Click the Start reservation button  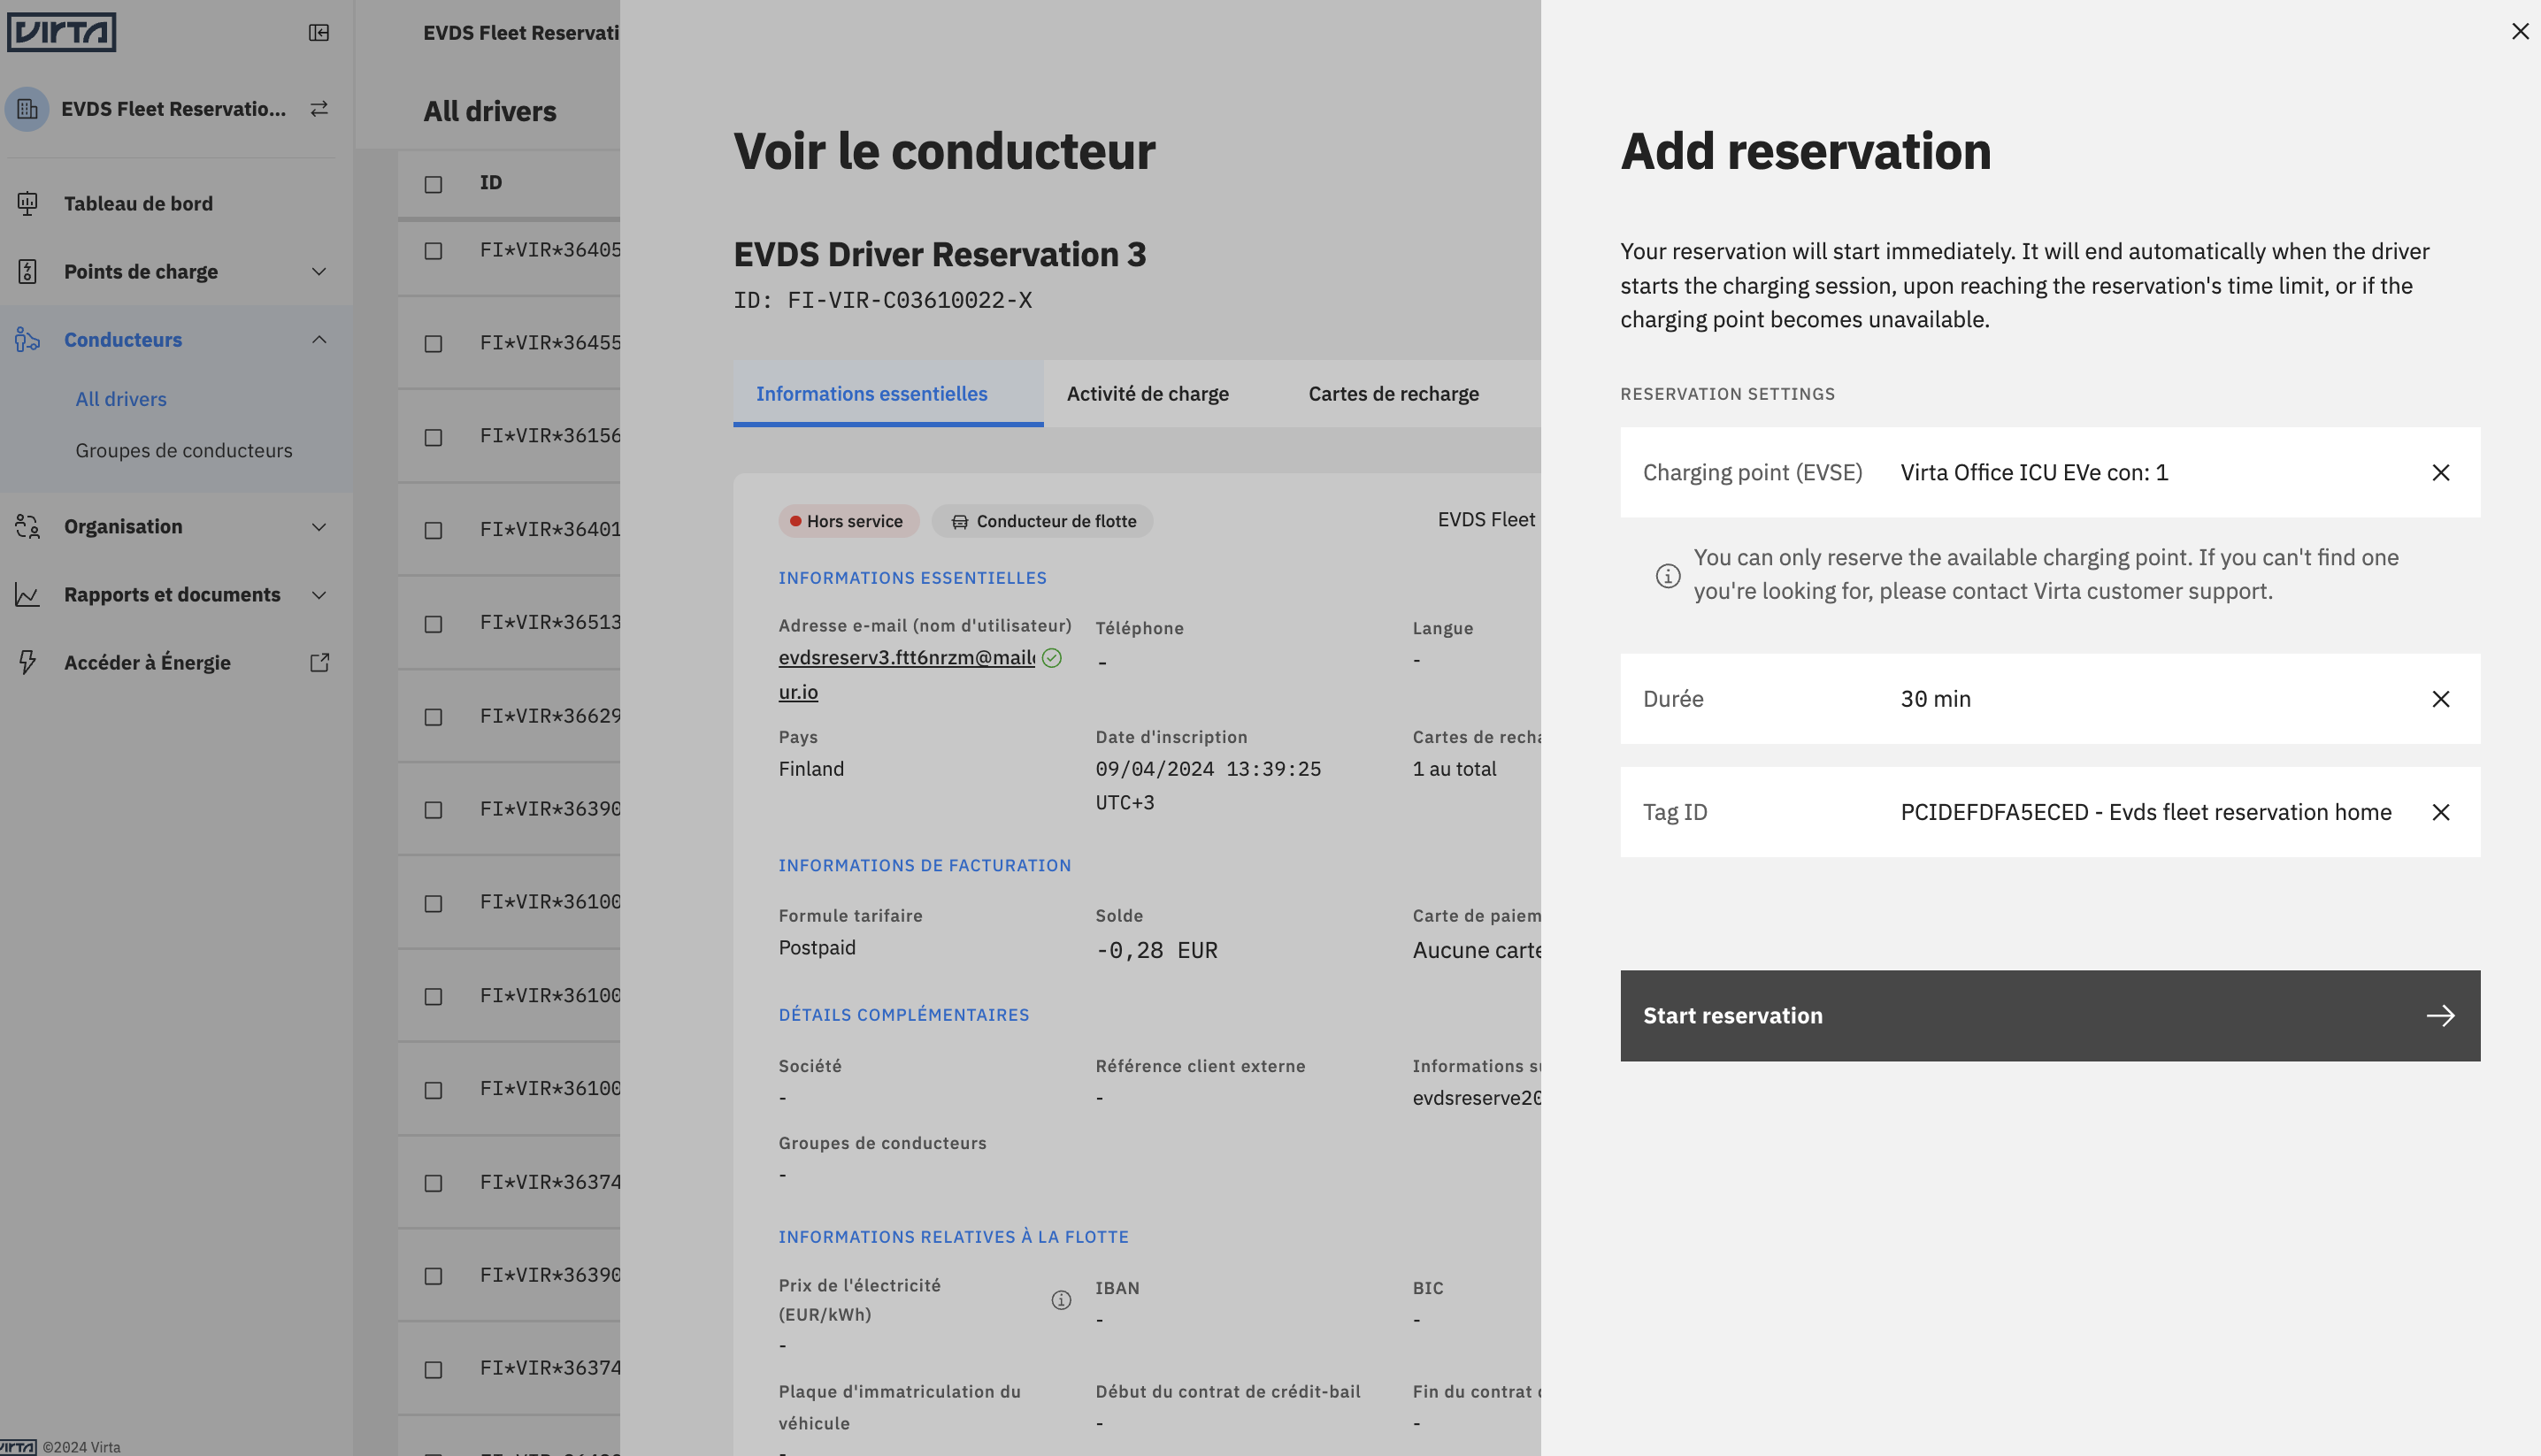[2050, 1016]
